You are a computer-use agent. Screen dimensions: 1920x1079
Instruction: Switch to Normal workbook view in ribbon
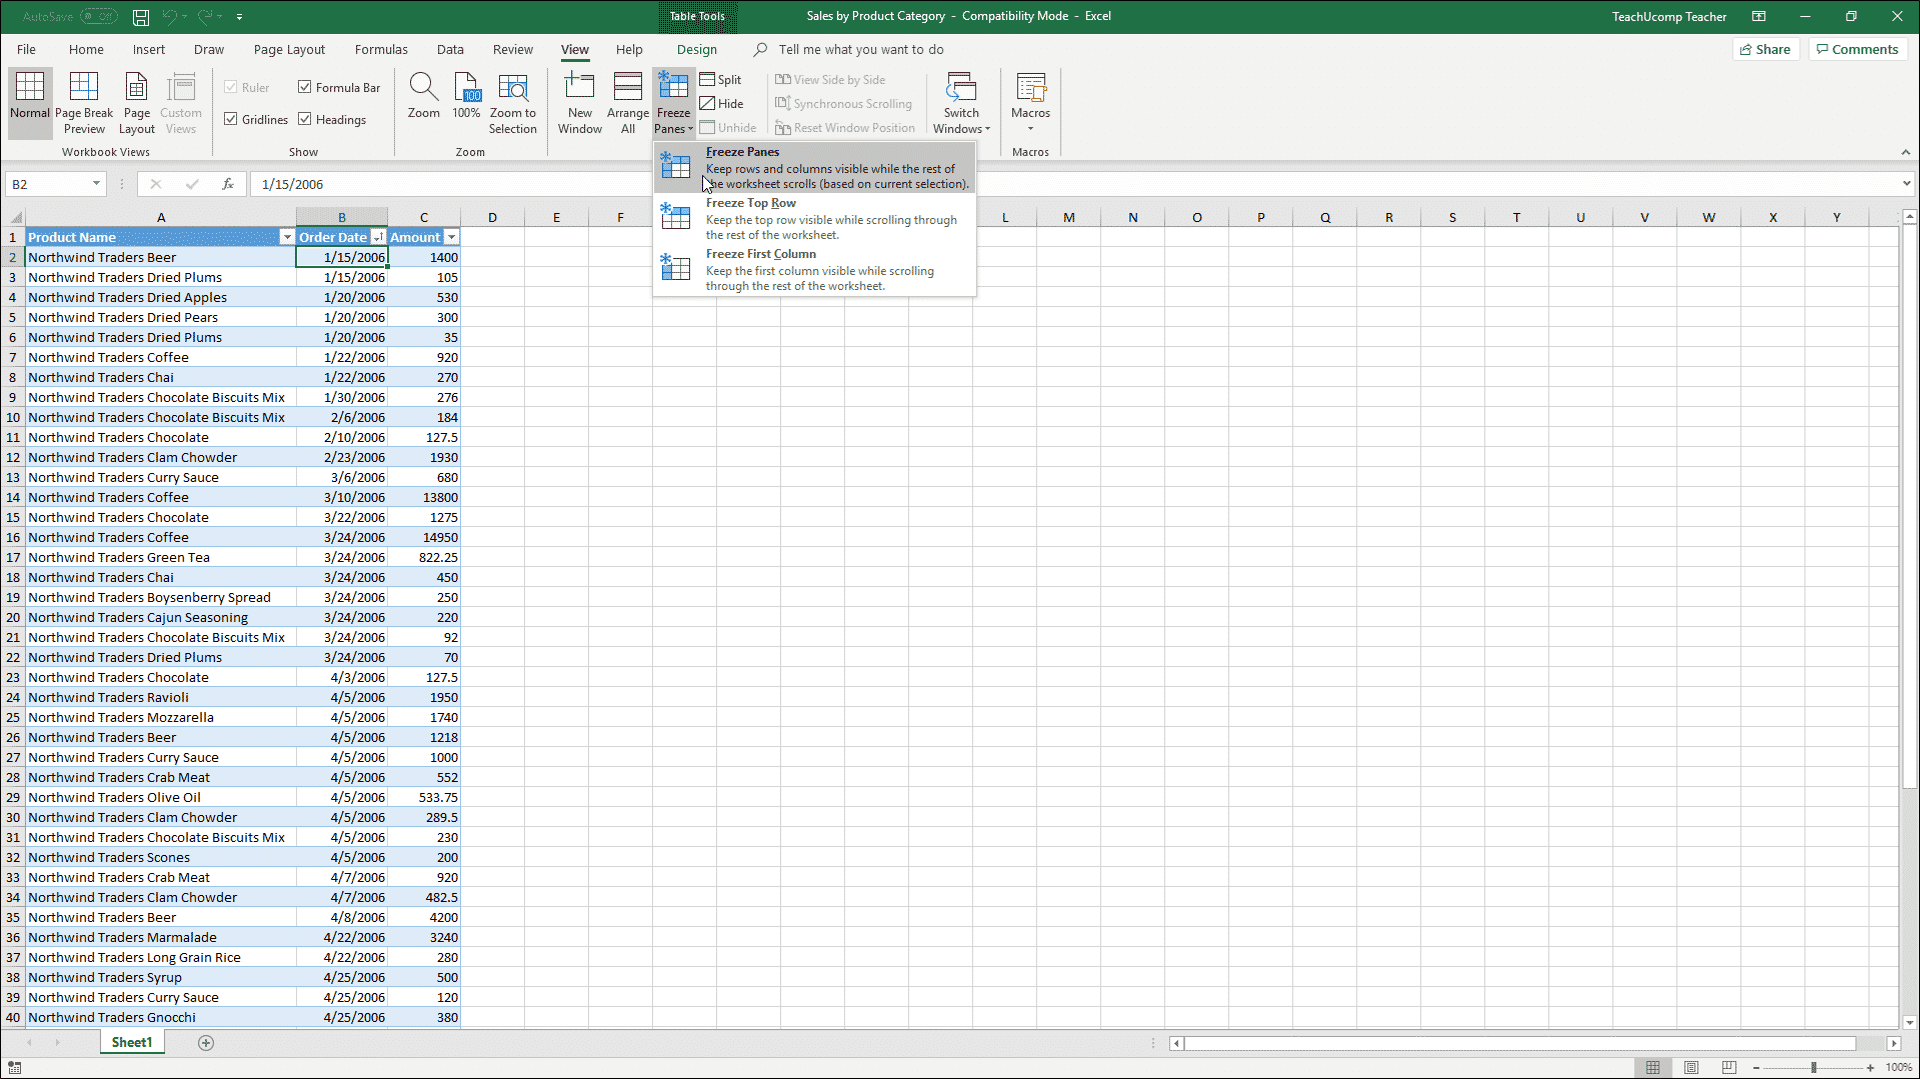(x=30, y=103)
